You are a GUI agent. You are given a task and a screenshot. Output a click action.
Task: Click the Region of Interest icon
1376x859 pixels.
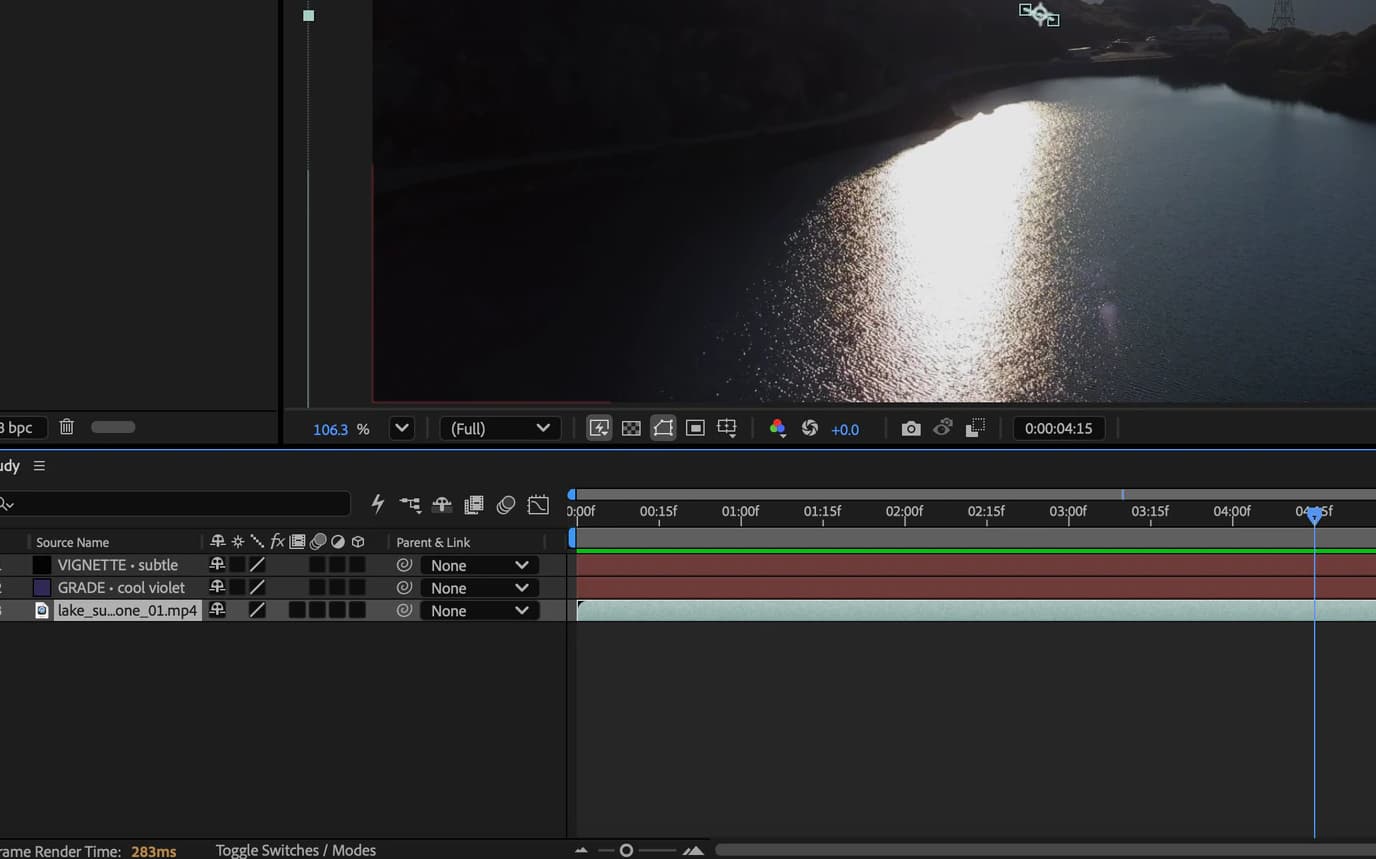pyautogui.click(x=695, y=428)
